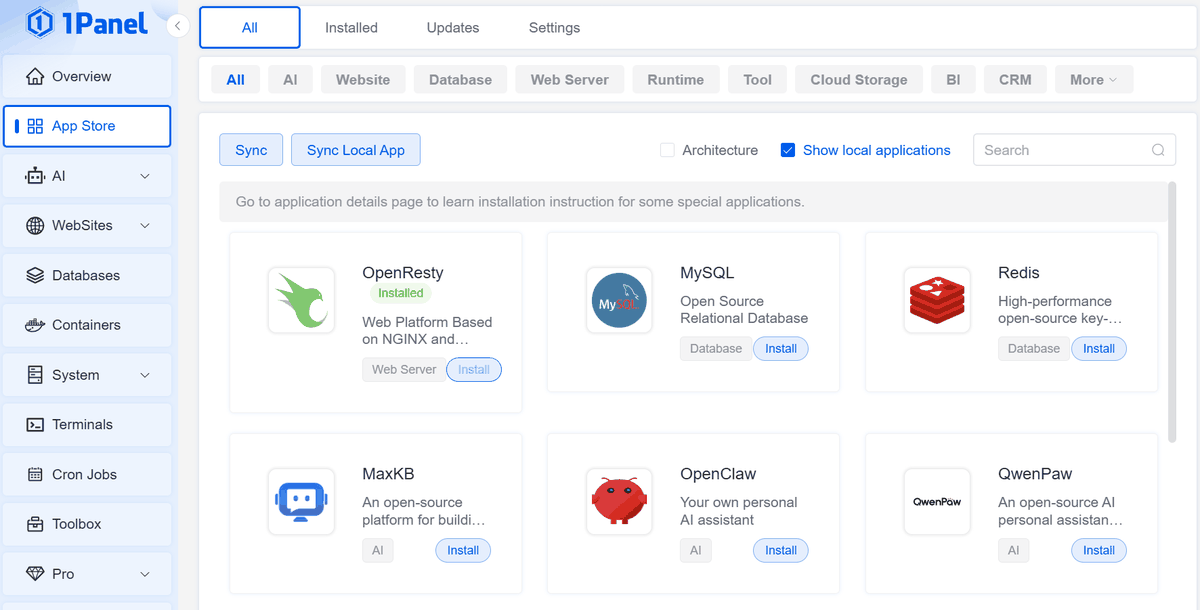Open the OpenClaw app logo
The height and width of the screenshot is (610, 1200).
(x=619, y=501)
